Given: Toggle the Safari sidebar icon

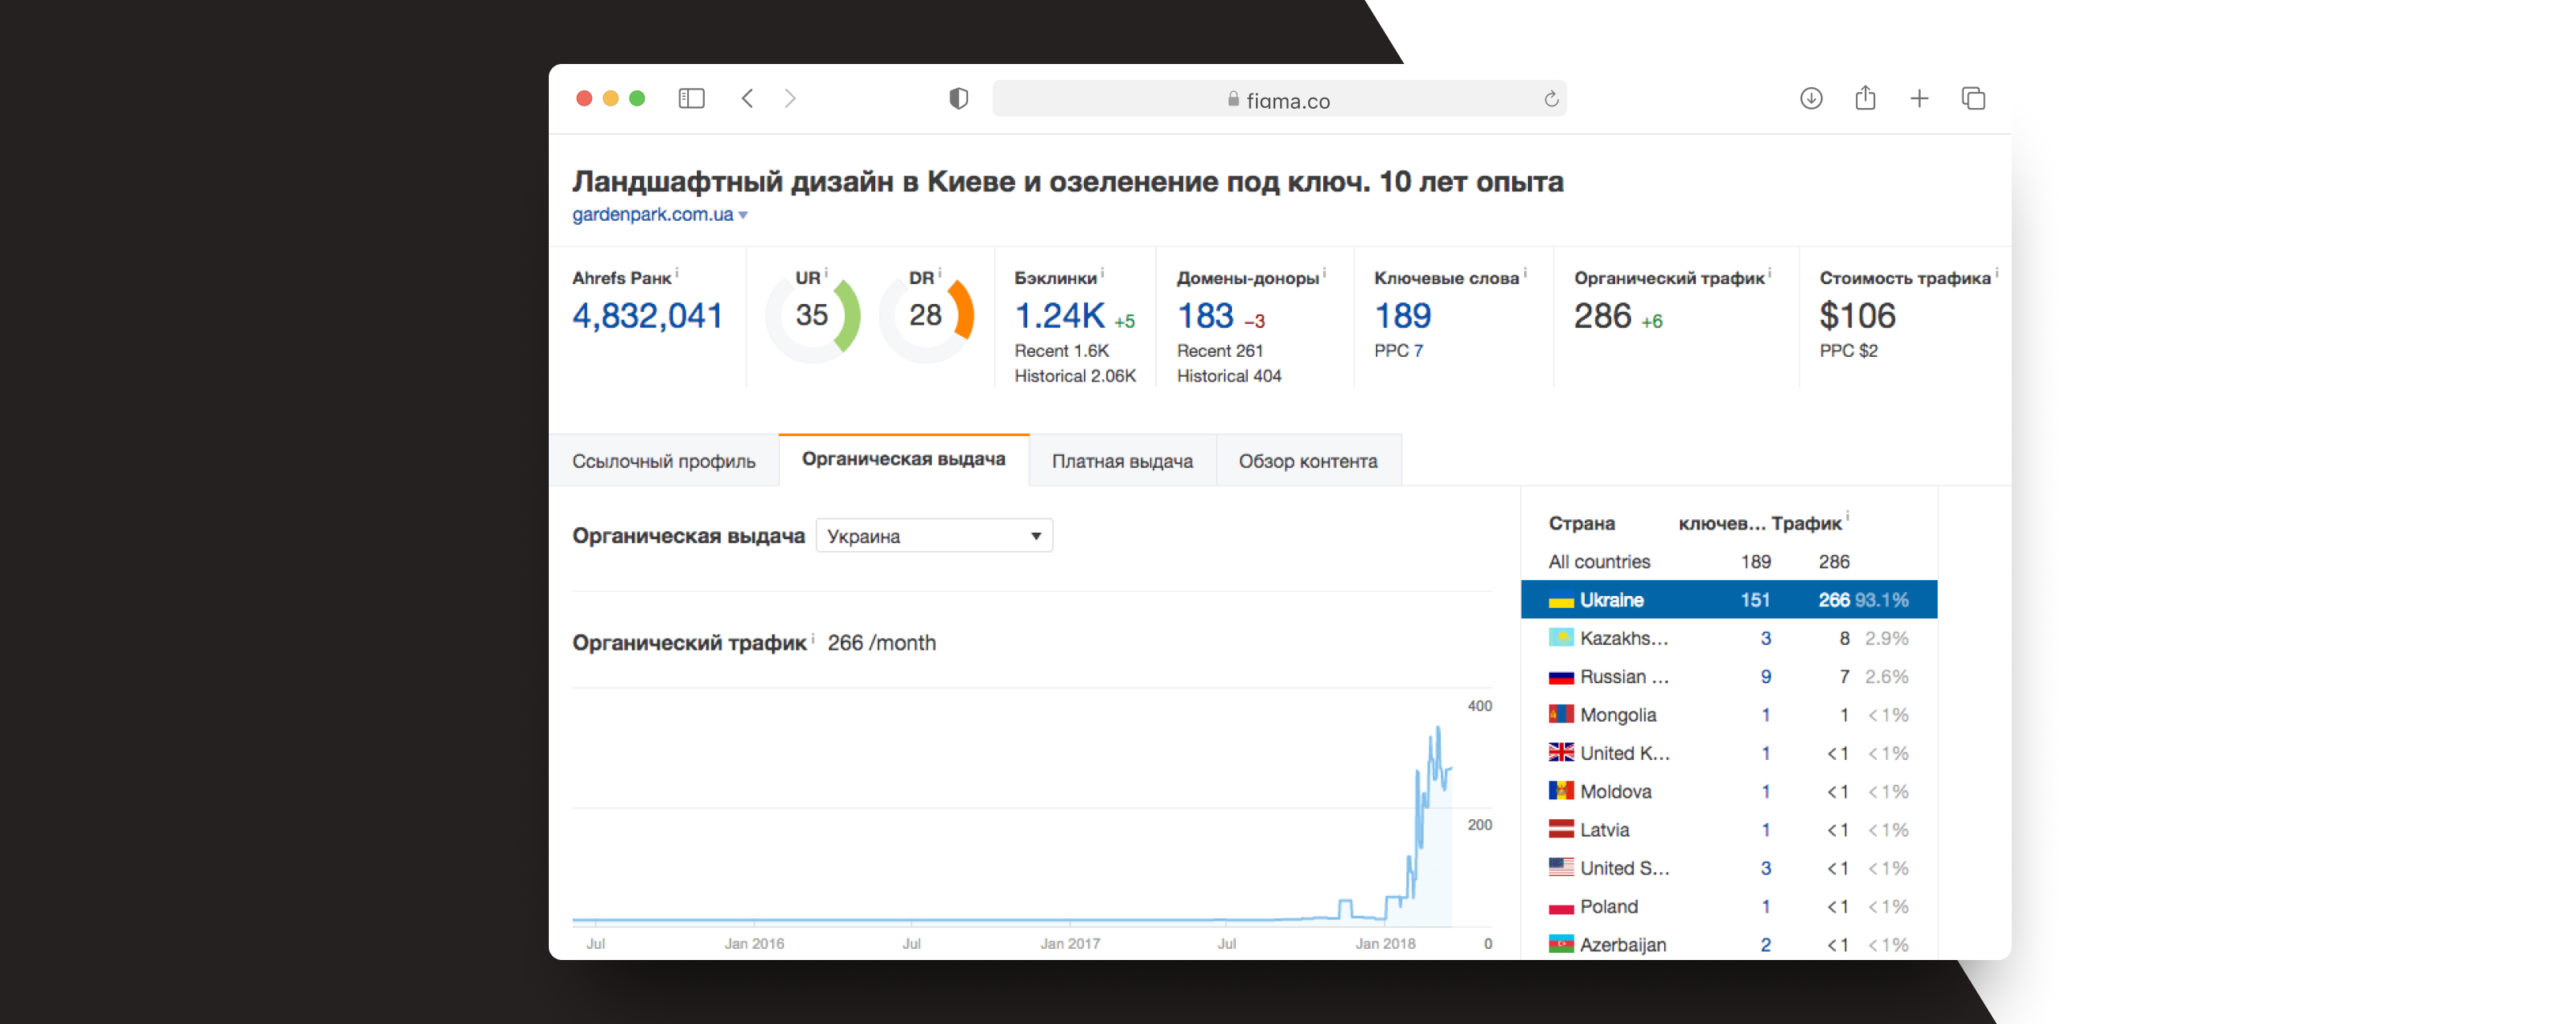Looking at the screenshot, I should point(691,98).
